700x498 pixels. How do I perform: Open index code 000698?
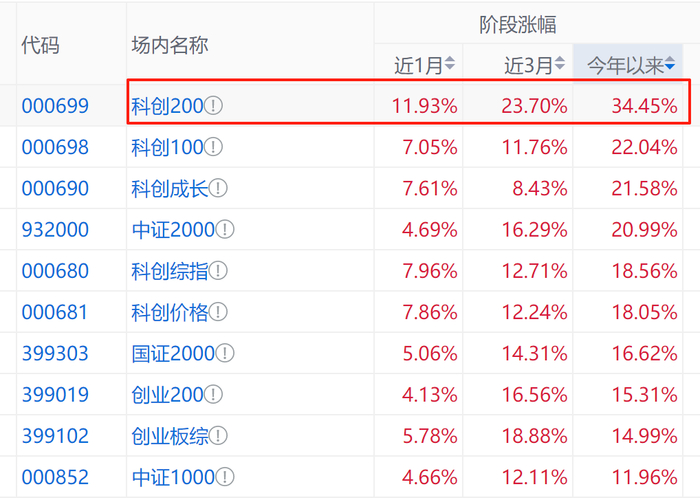point(55,147)
